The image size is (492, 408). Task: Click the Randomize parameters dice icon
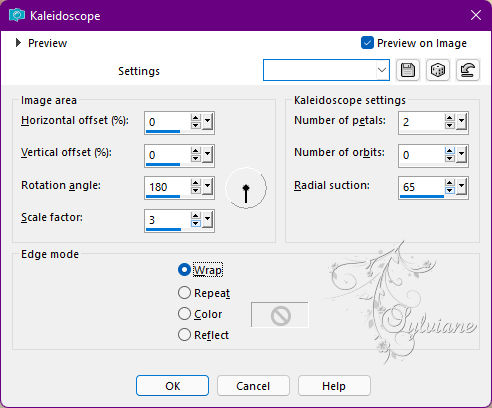coord(438,70)
